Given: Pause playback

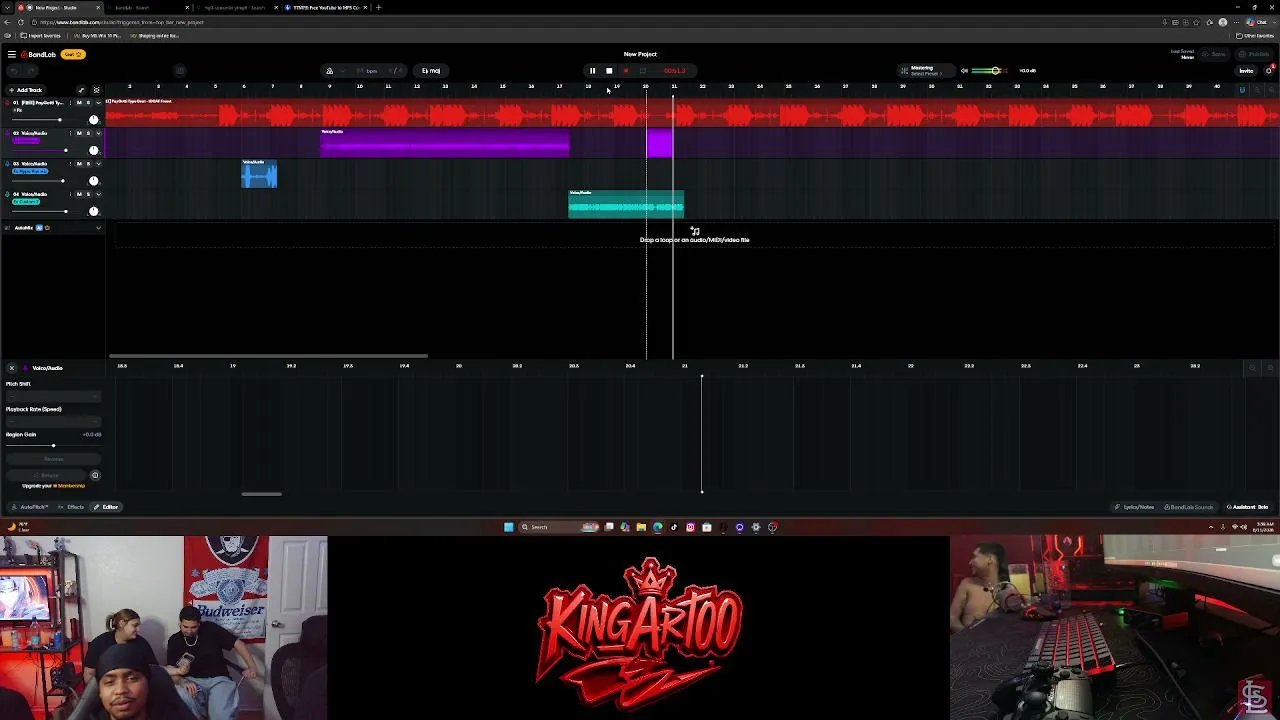Looking at the screenshot, I should pos(592,71).
